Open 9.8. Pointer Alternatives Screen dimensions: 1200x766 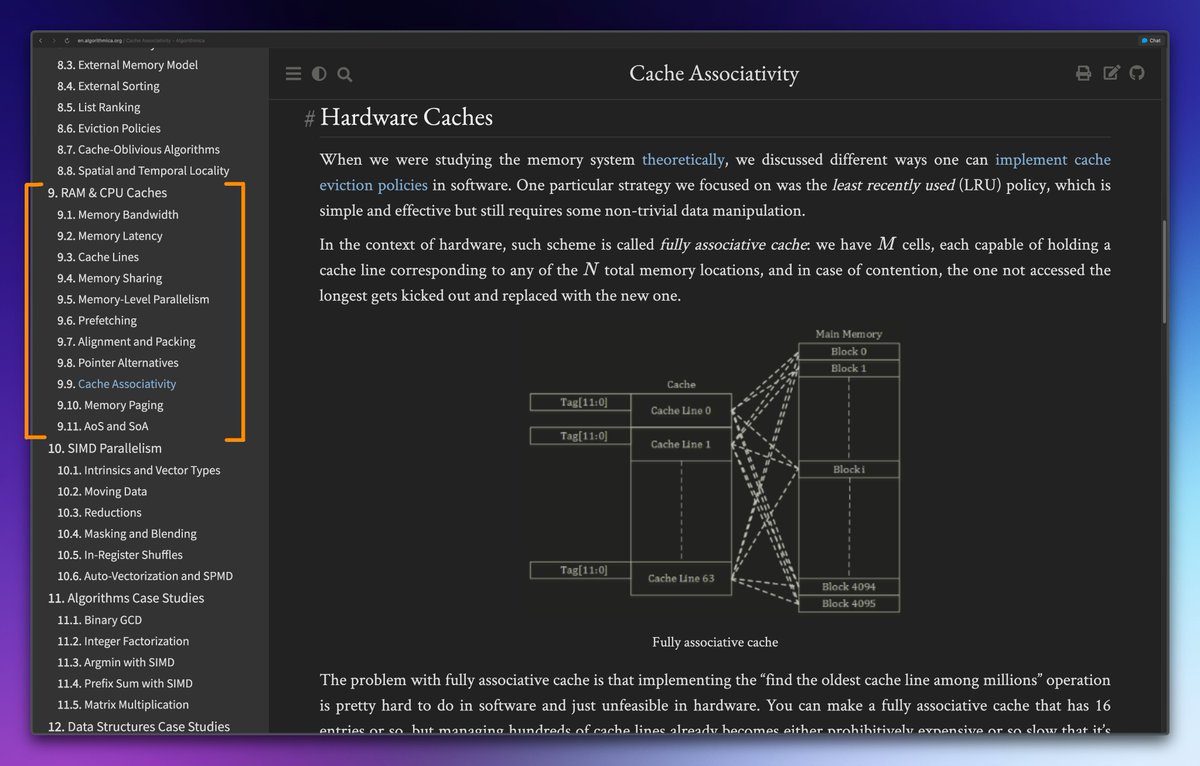pyautogui.click(x=118, y=363)
